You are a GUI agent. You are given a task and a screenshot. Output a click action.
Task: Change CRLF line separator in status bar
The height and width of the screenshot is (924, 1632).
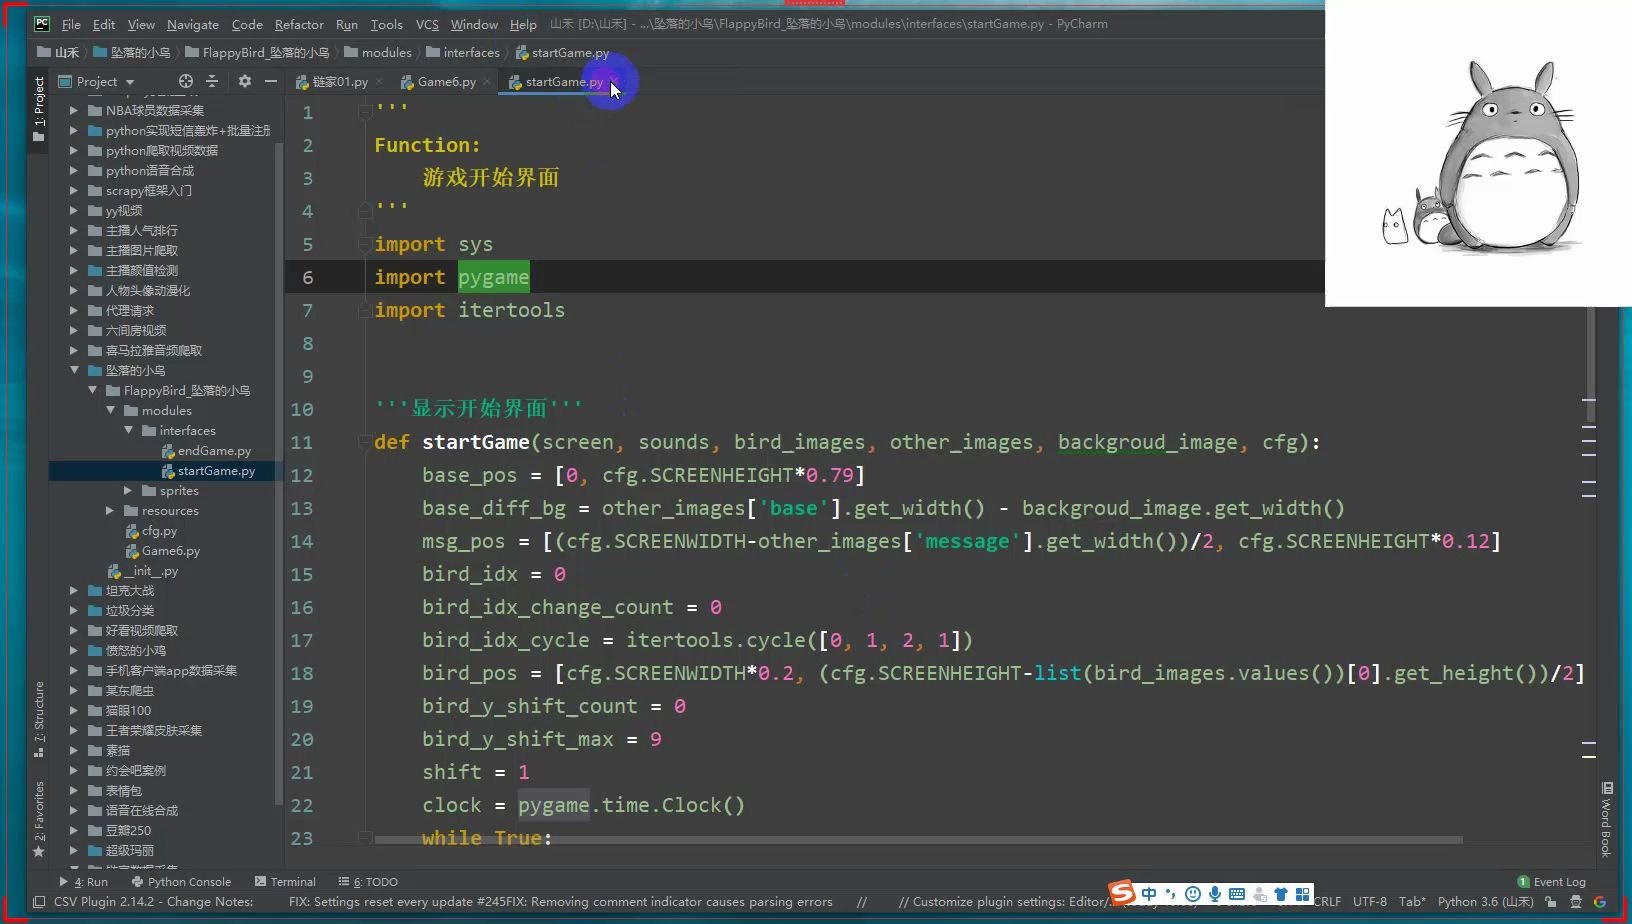click(x=1327, y=902)
